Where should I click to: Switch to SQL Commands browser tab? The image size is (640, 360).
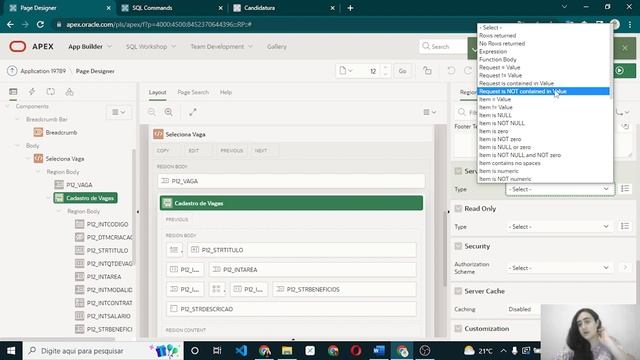[173, 8]
